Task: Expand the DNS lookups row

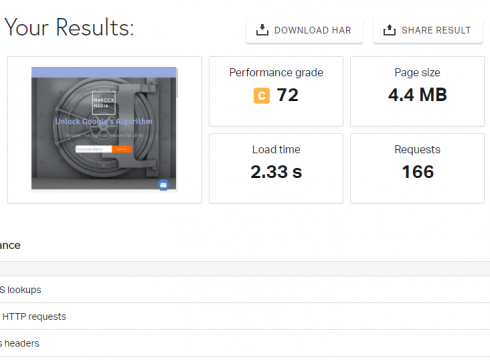Action: 245,290
